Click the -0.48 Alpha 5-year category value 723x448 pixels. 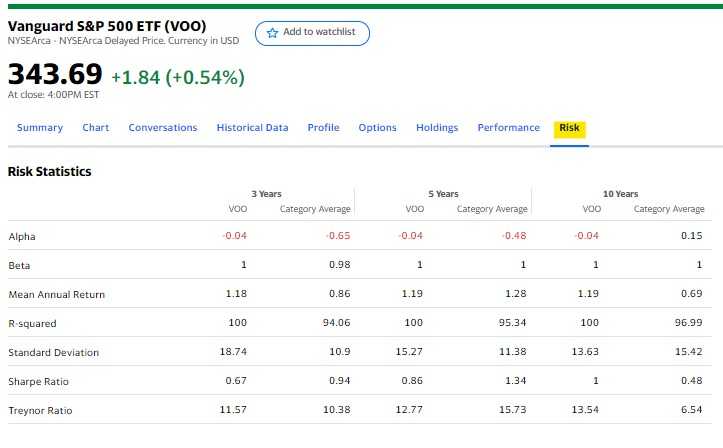[x=514, y=236]
